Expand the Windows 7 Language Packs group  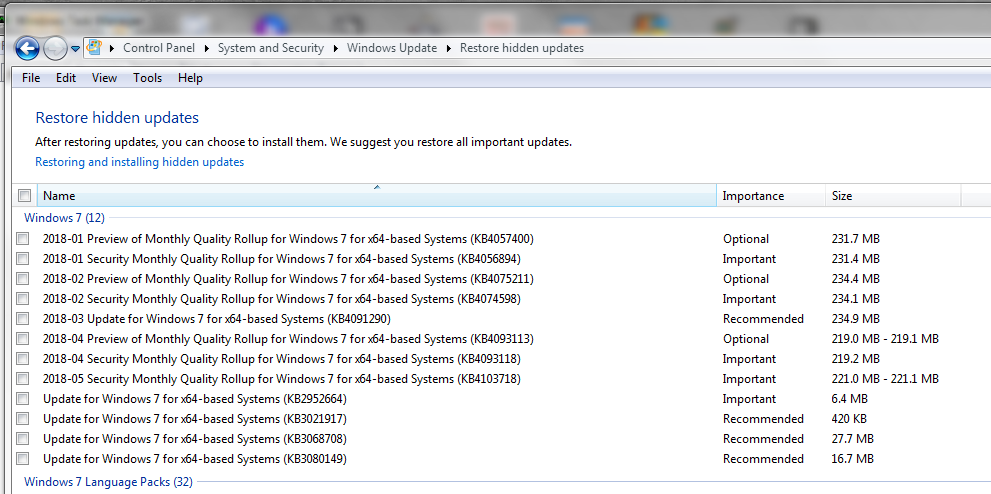pos(108,482)
